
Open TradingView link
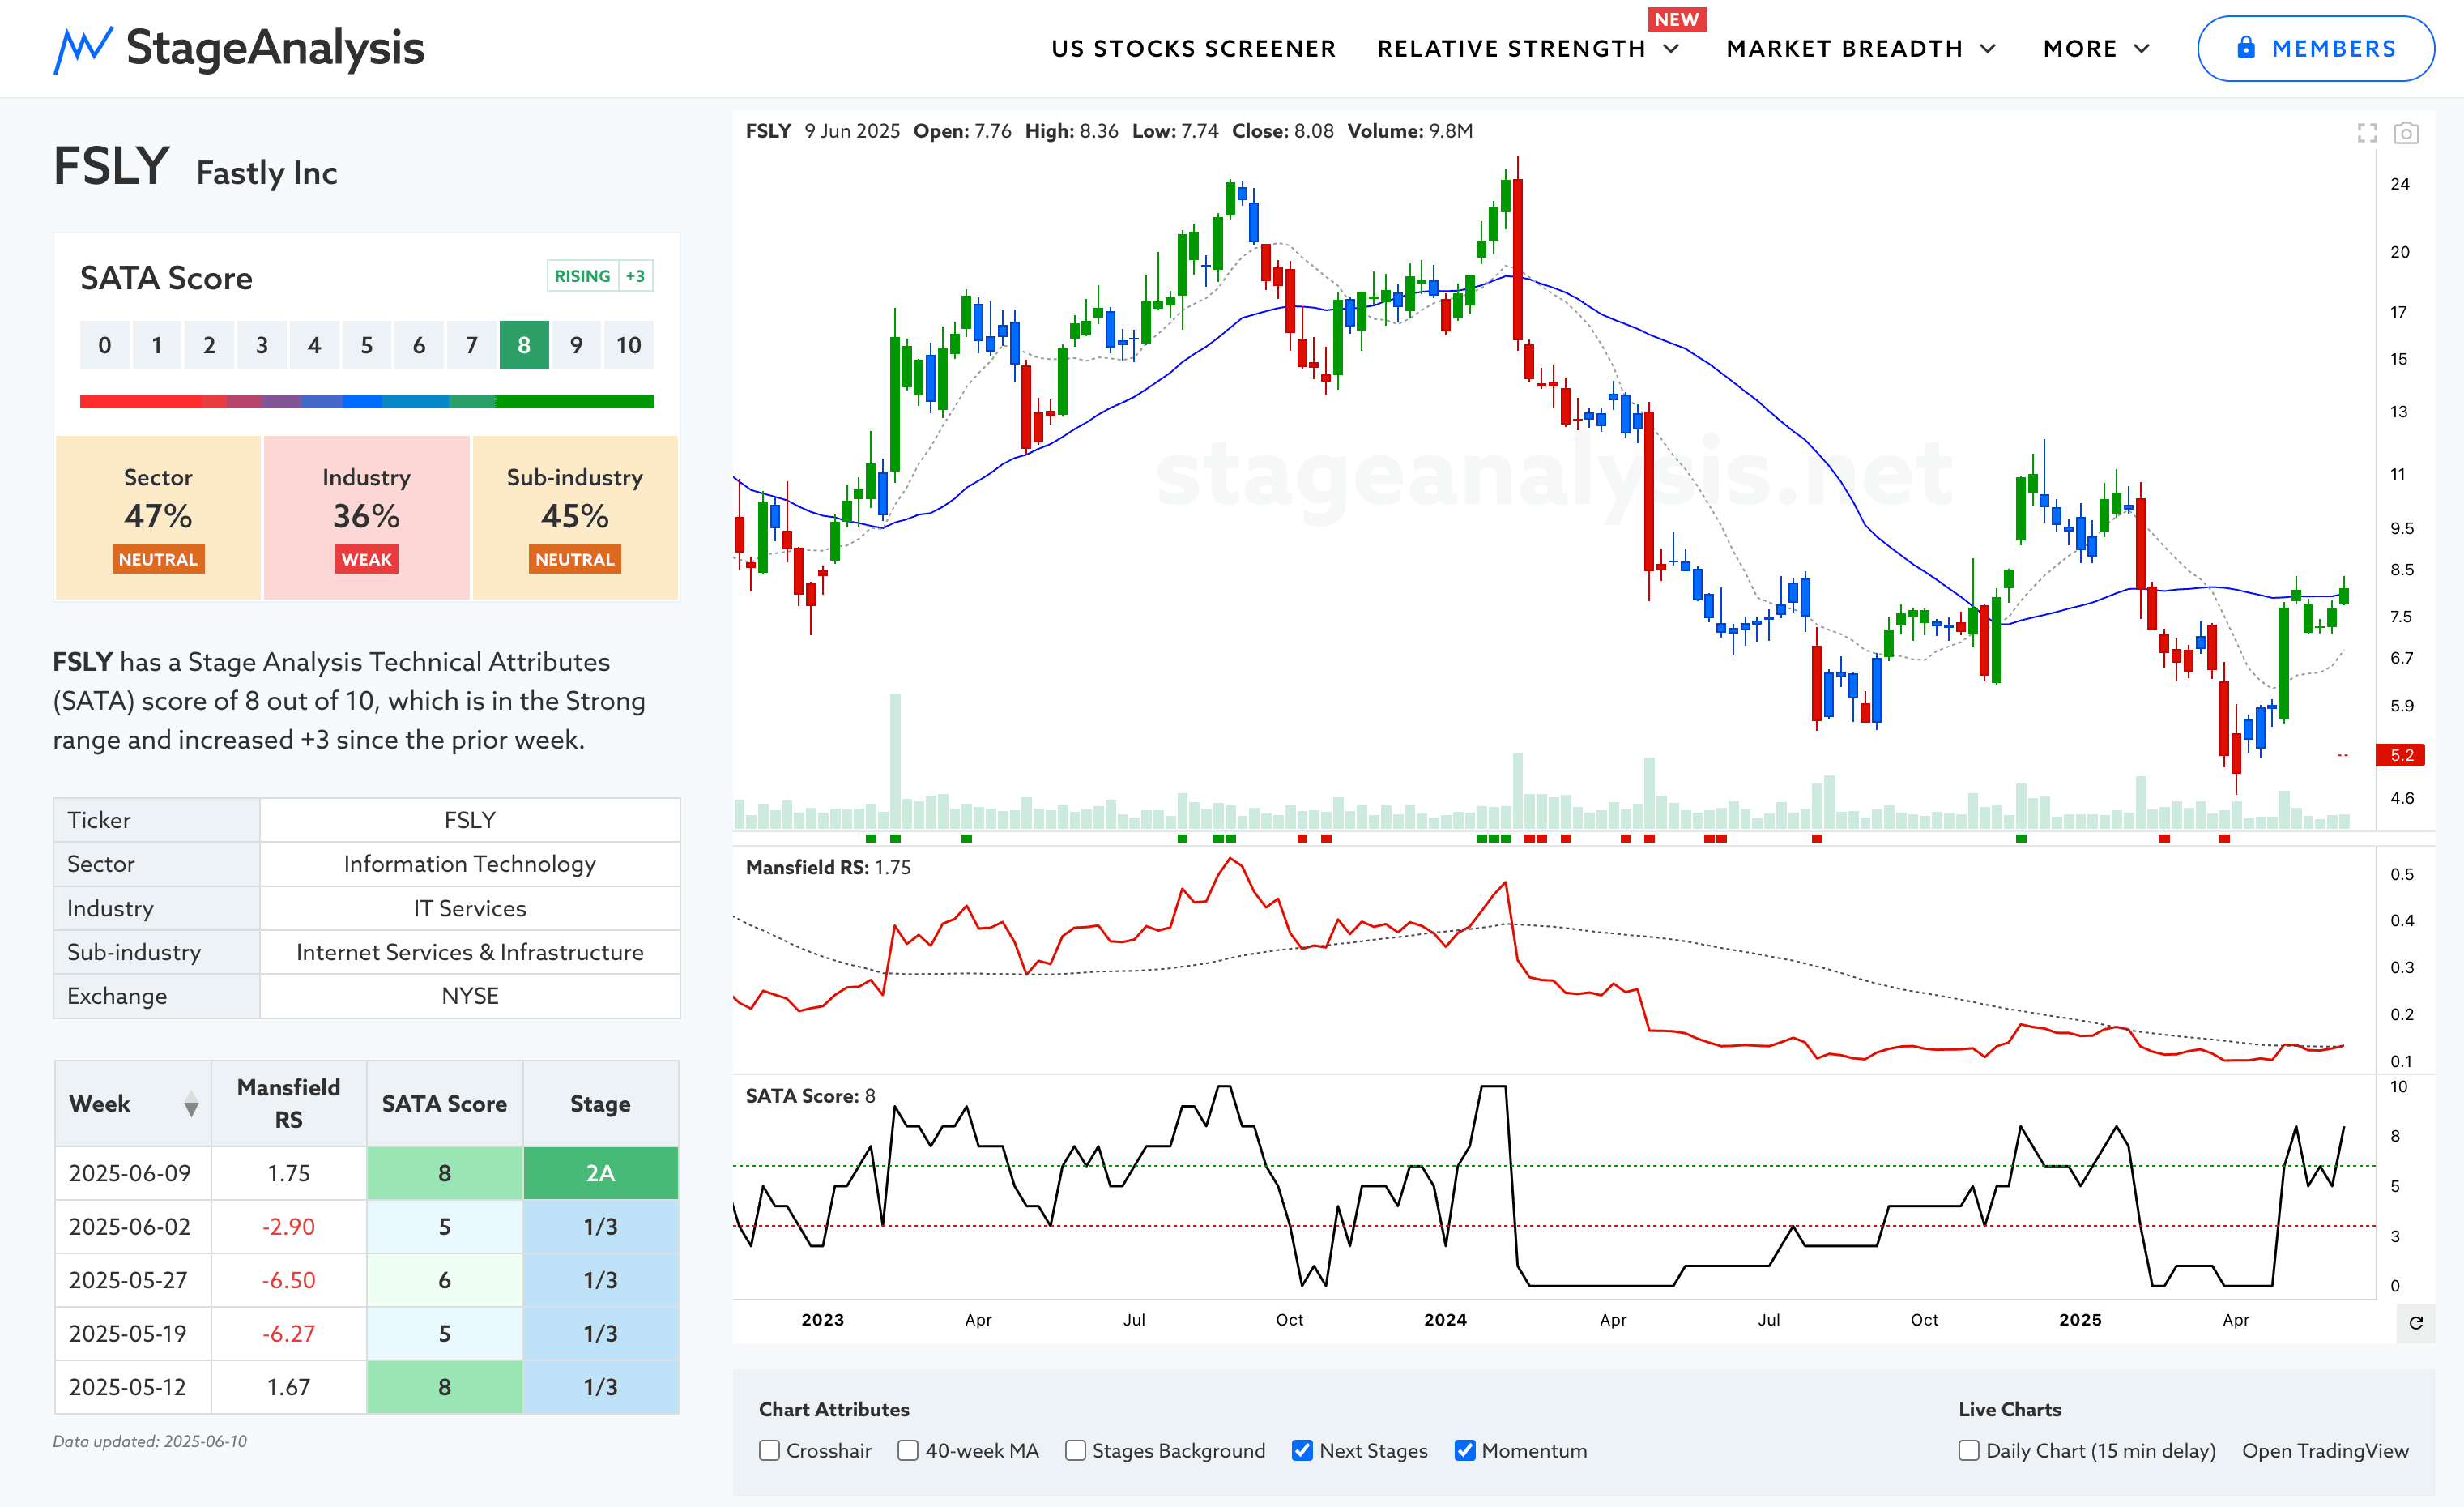pos(2325,1450)
